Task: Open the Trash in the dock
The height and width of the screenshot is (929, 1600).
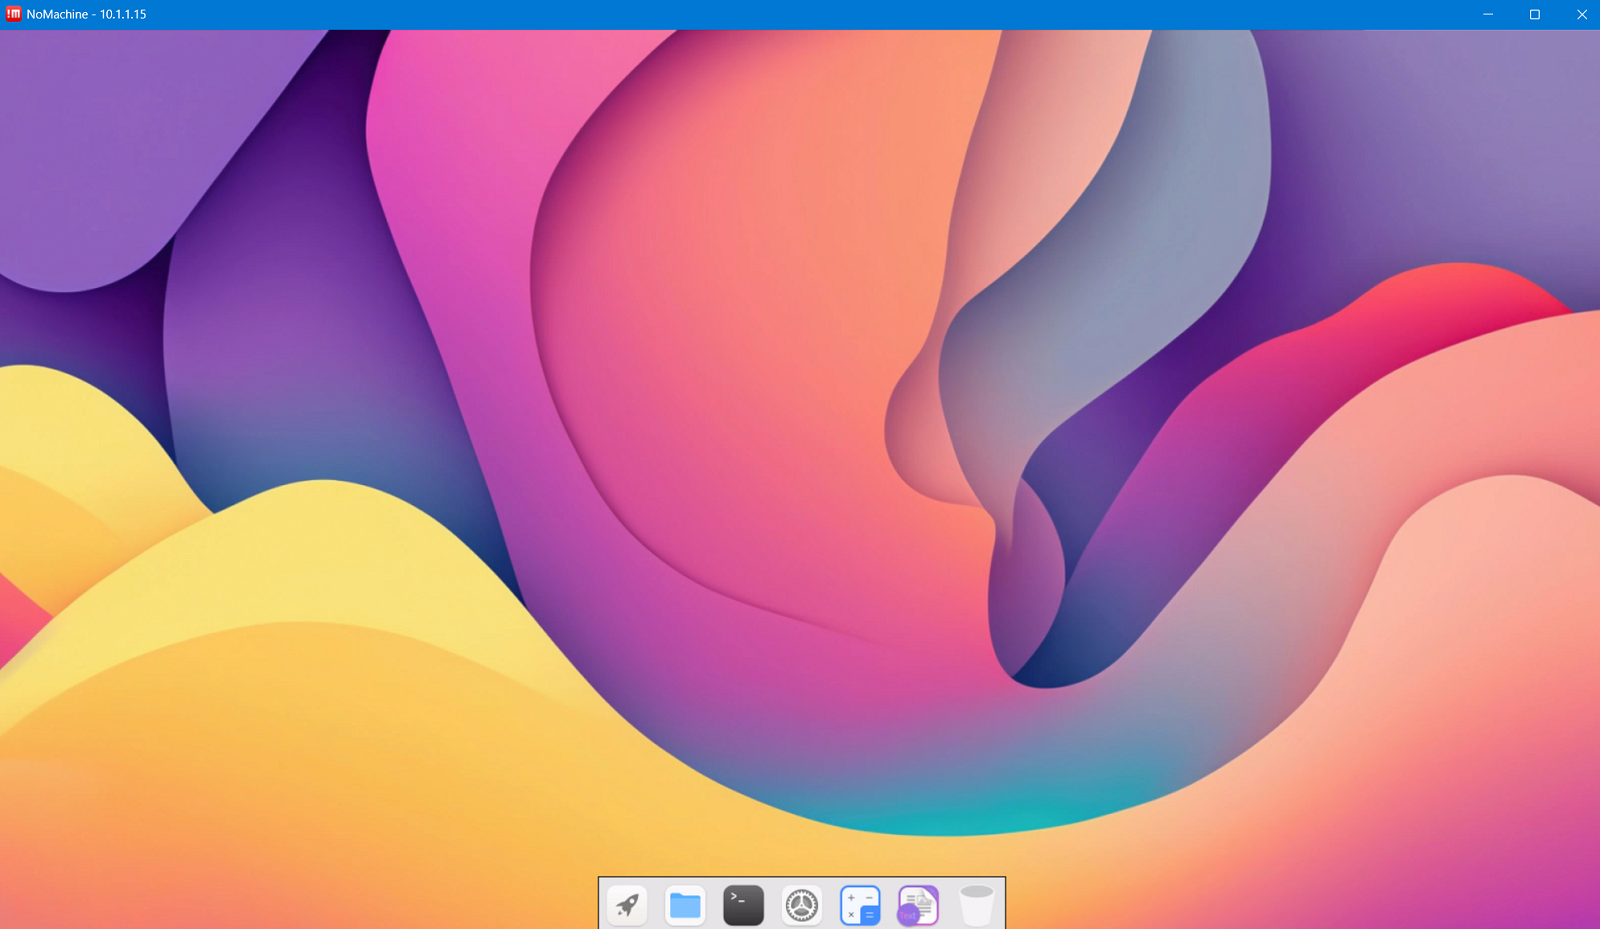Action: point(977,905)
